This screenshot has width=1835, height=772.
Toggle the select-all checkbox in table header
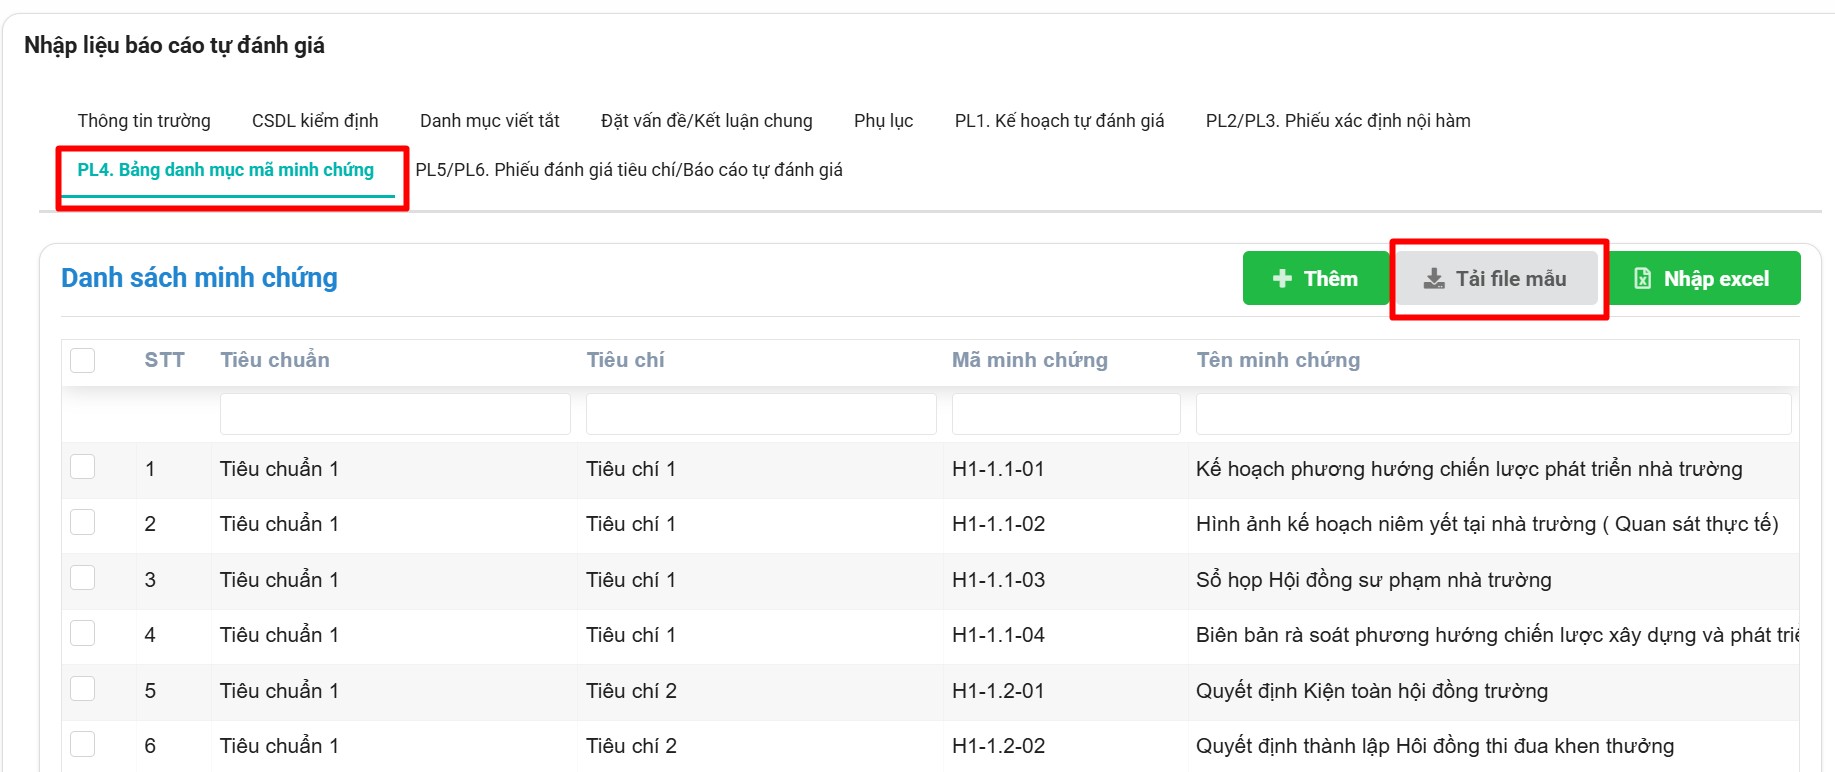(x=83, y=360)
